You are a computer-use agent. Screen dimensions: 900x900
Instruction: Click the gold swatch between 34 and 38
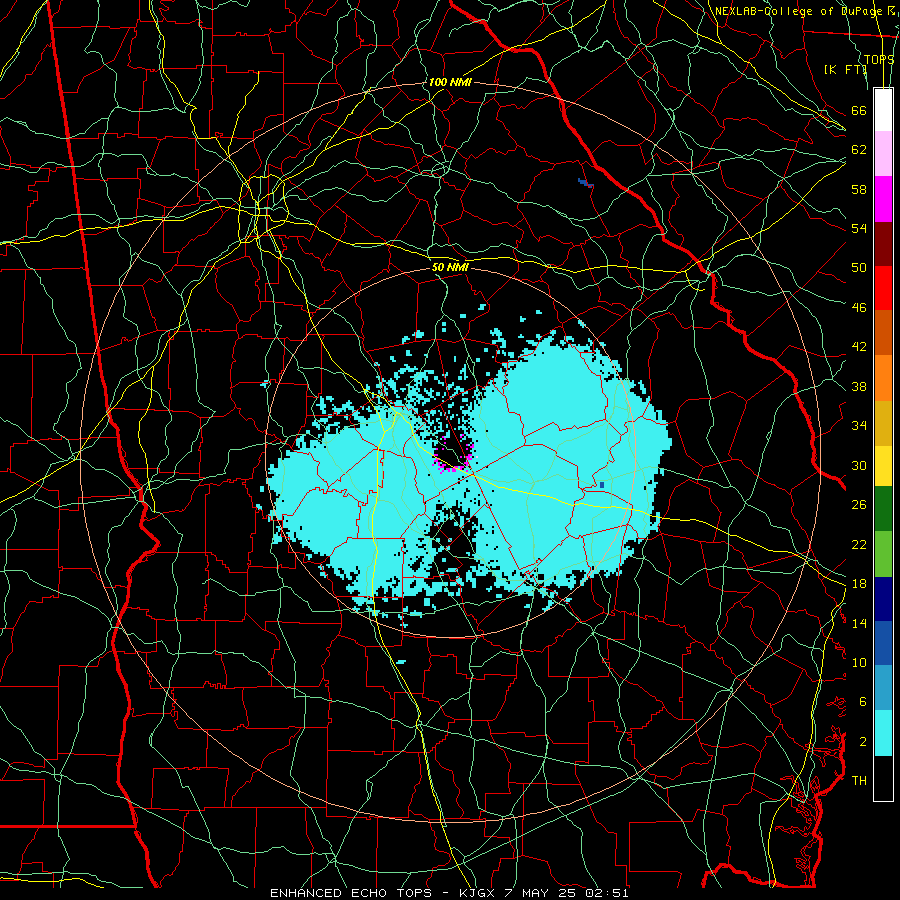(883, 423)
